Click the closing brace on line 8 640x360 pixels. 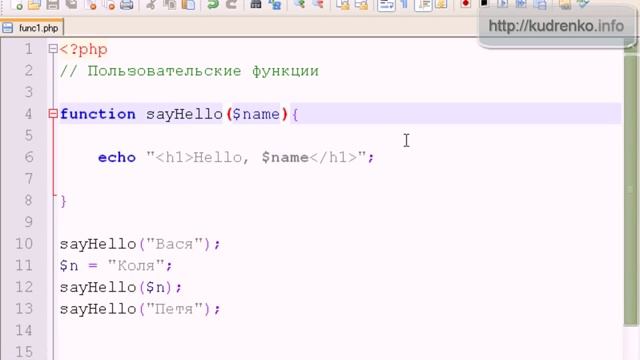[63, 201]
